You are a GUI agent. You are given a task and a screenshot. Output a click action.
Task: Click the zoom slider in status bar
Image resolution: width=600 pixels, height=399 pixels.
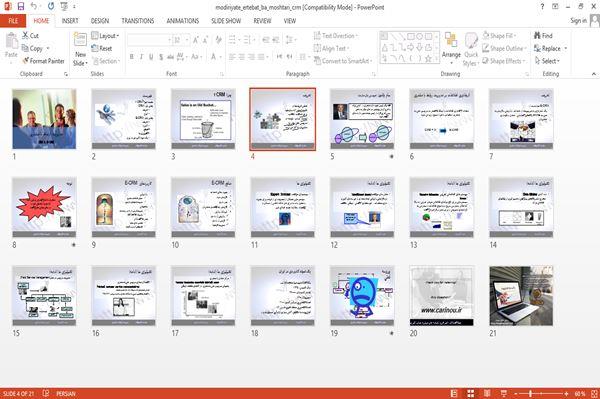[530, 393]
